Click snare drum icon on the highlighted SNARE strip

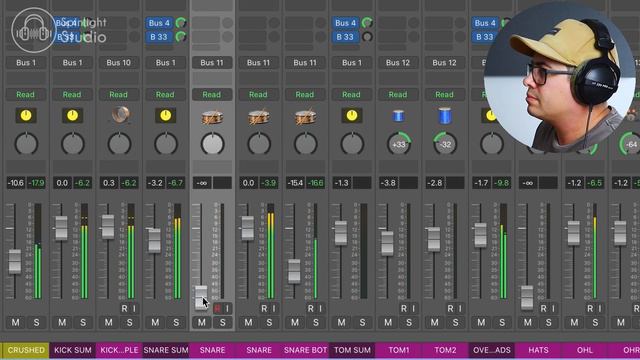point(212,117)
